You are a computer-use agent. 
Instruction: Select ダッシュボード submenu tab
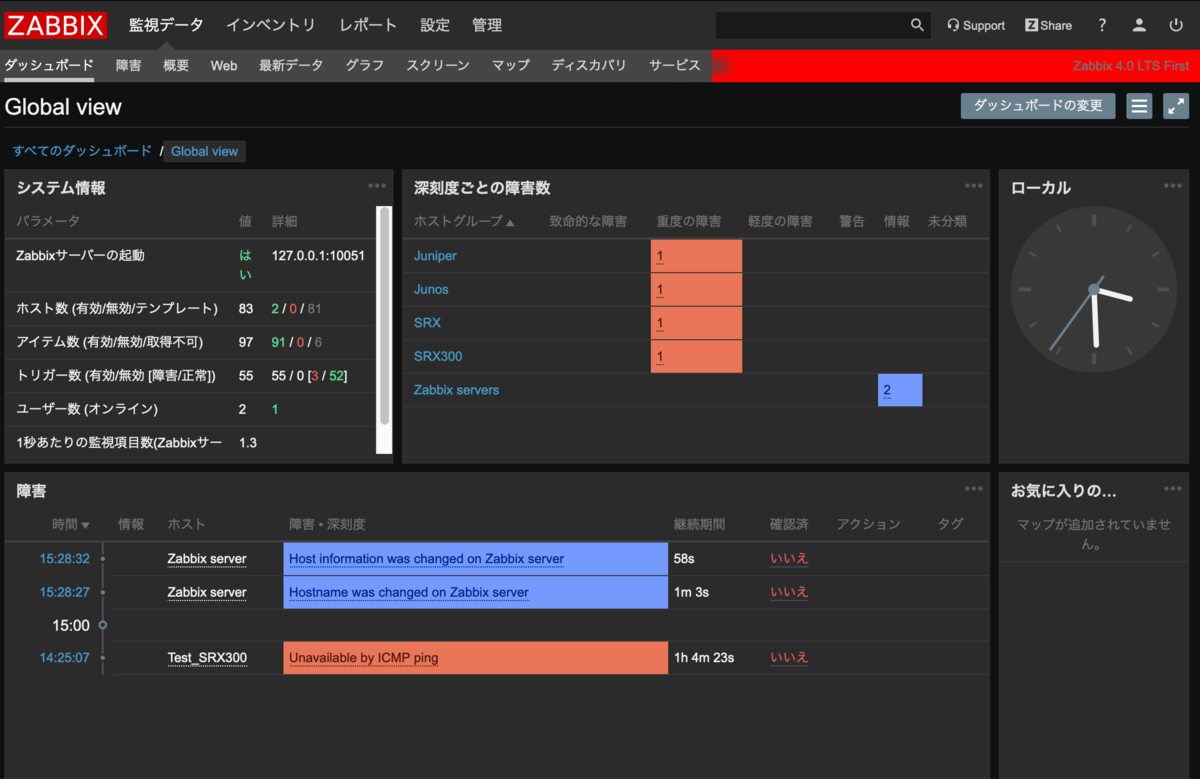click(49, 65)
